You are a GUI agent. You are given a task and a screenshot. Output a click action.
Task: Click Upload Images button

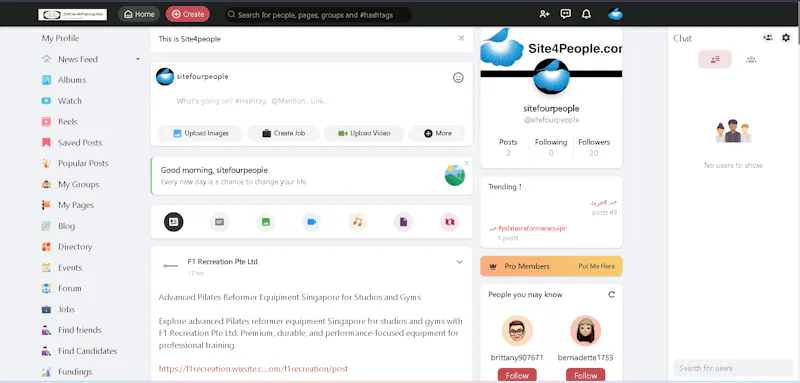(x=201, y=133)
